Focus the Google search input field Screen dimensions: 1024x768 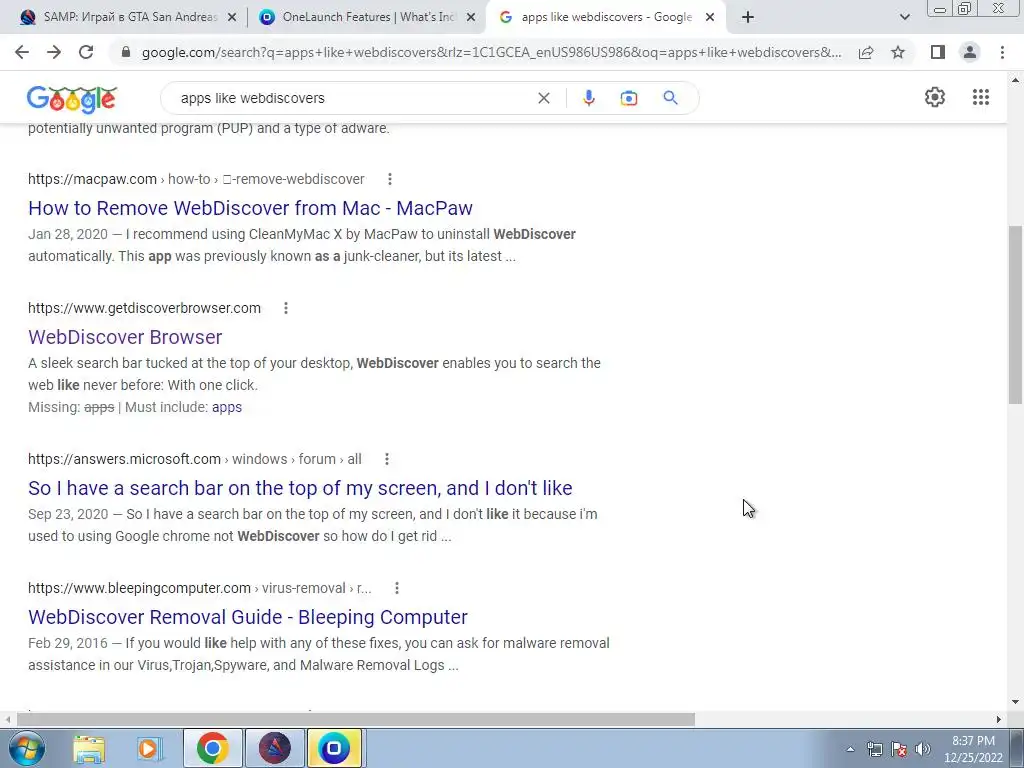[x=353, y=98]
